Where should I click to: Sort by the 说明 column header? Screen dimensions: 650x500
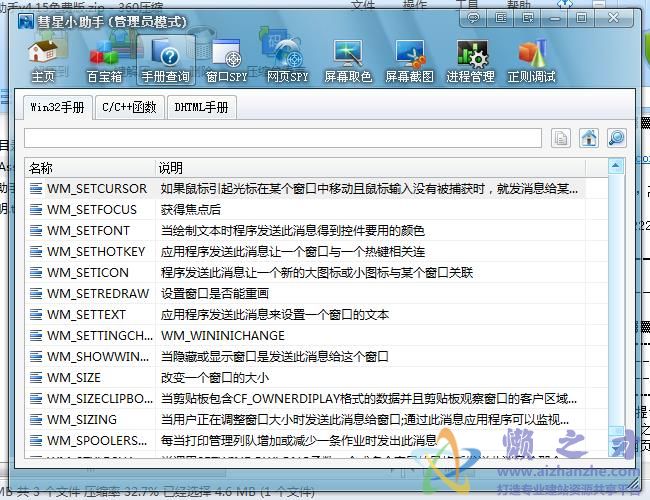tap(370, 168)
